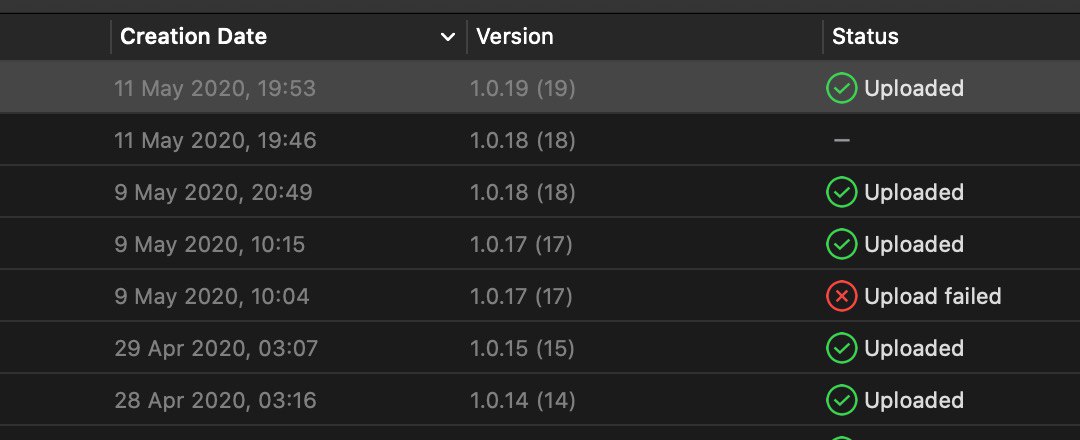Select the 11 May 2020, 19:46 archive
Image resolution: width=1080 pixels, height=440 pixels.
[215, 140]
